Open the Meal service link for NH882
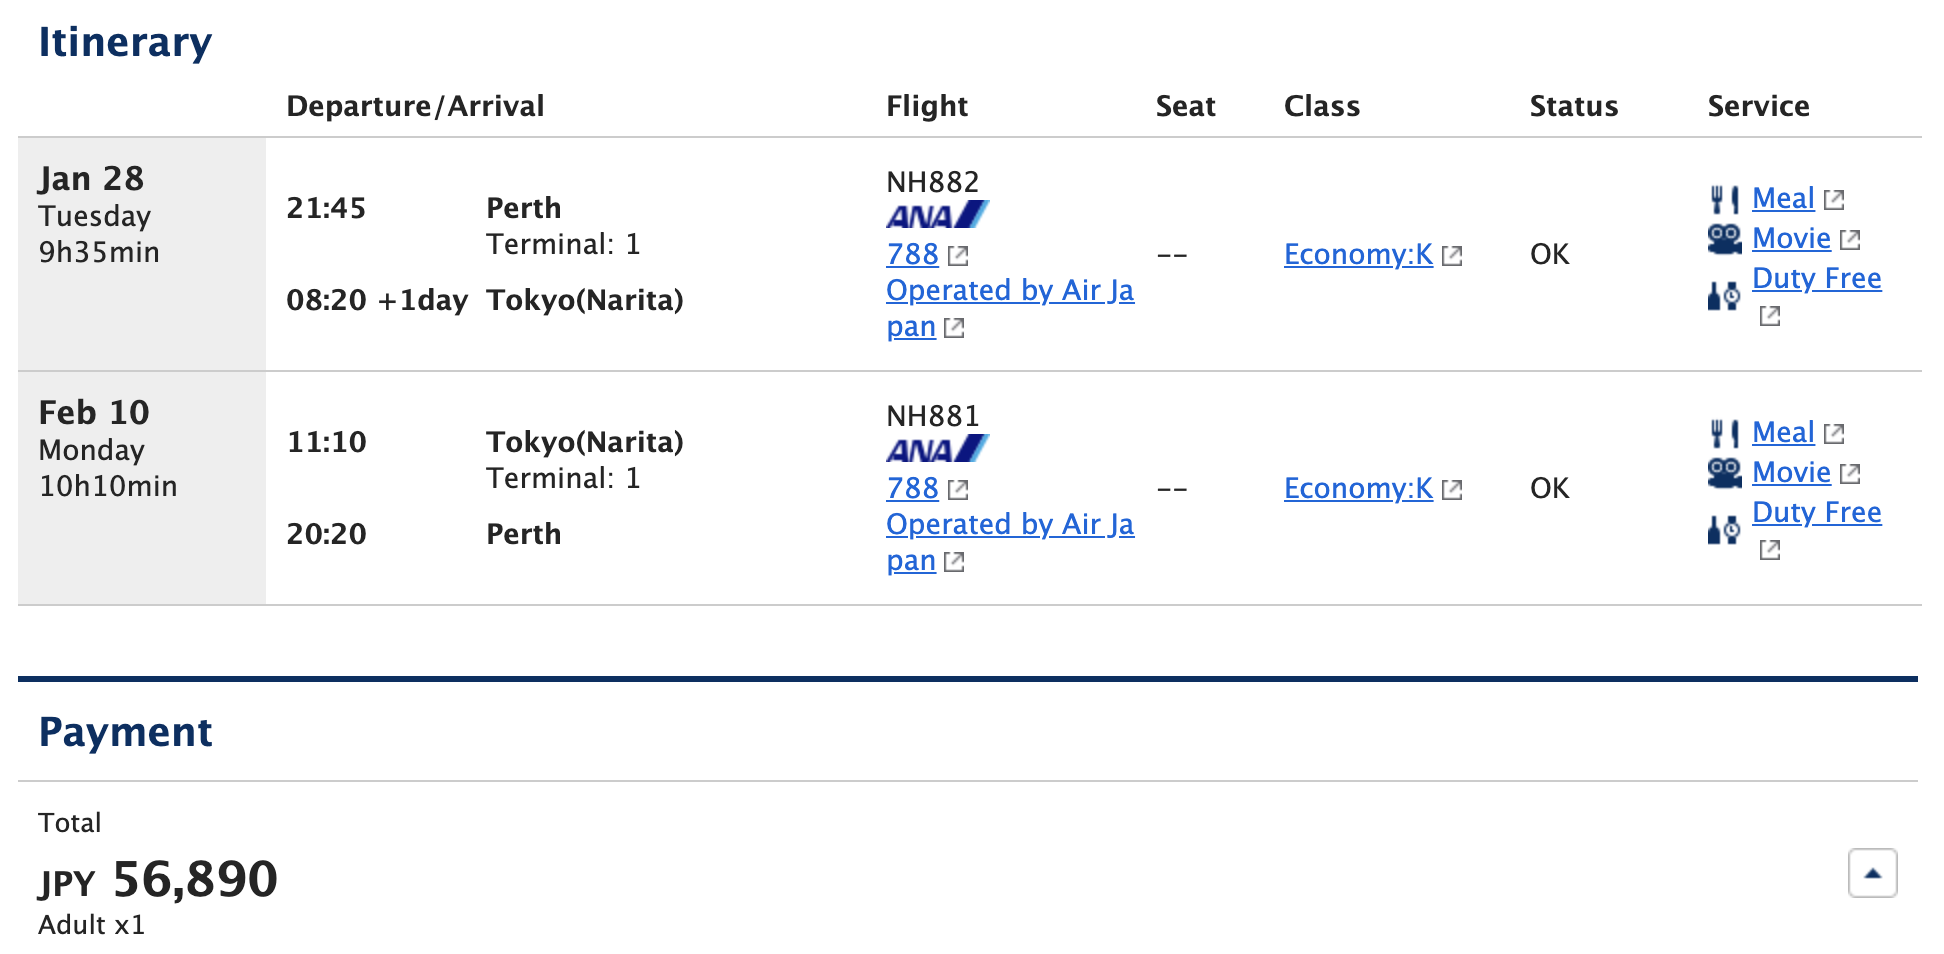 point(1783,199)
